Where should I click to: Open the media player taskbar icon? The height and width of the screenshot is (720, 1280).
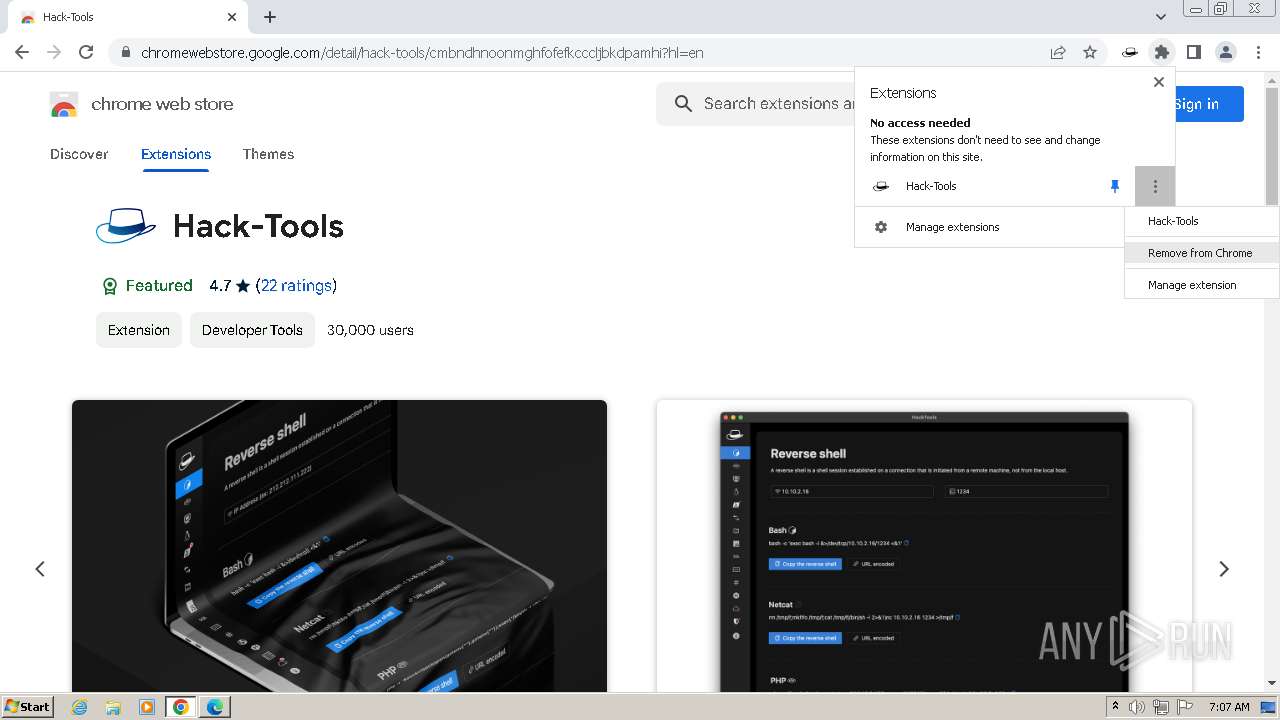pyautogui.click(x=147, y=707)
